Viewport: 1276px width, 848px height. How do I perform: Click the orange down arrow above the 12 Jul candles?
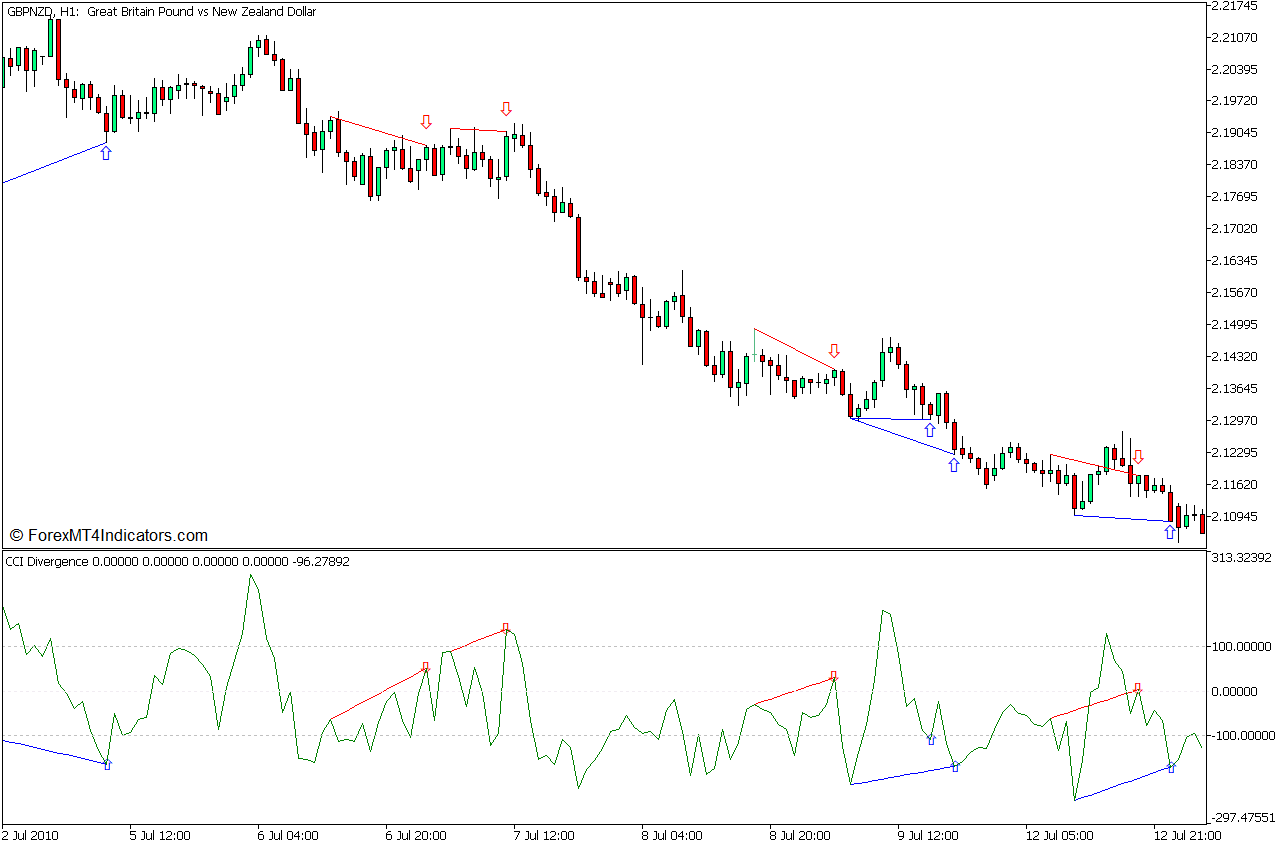coord(1138,457)
